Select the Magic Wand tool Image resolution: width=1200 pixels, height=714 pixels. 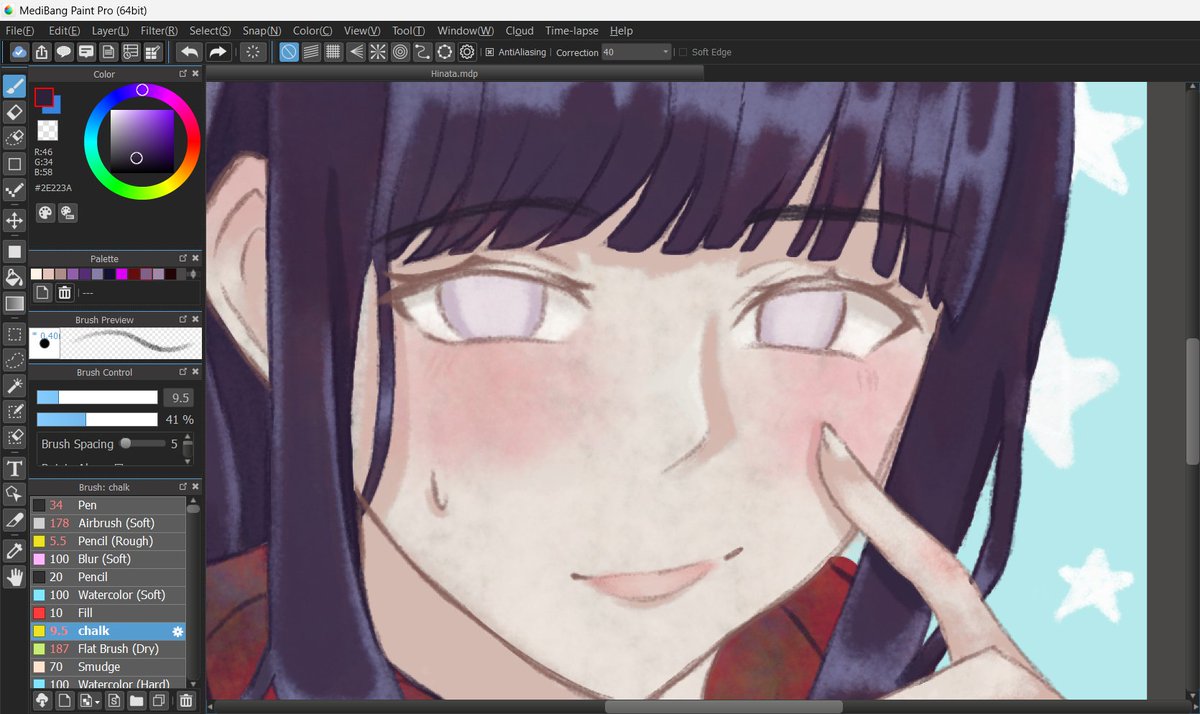point(15,385)
